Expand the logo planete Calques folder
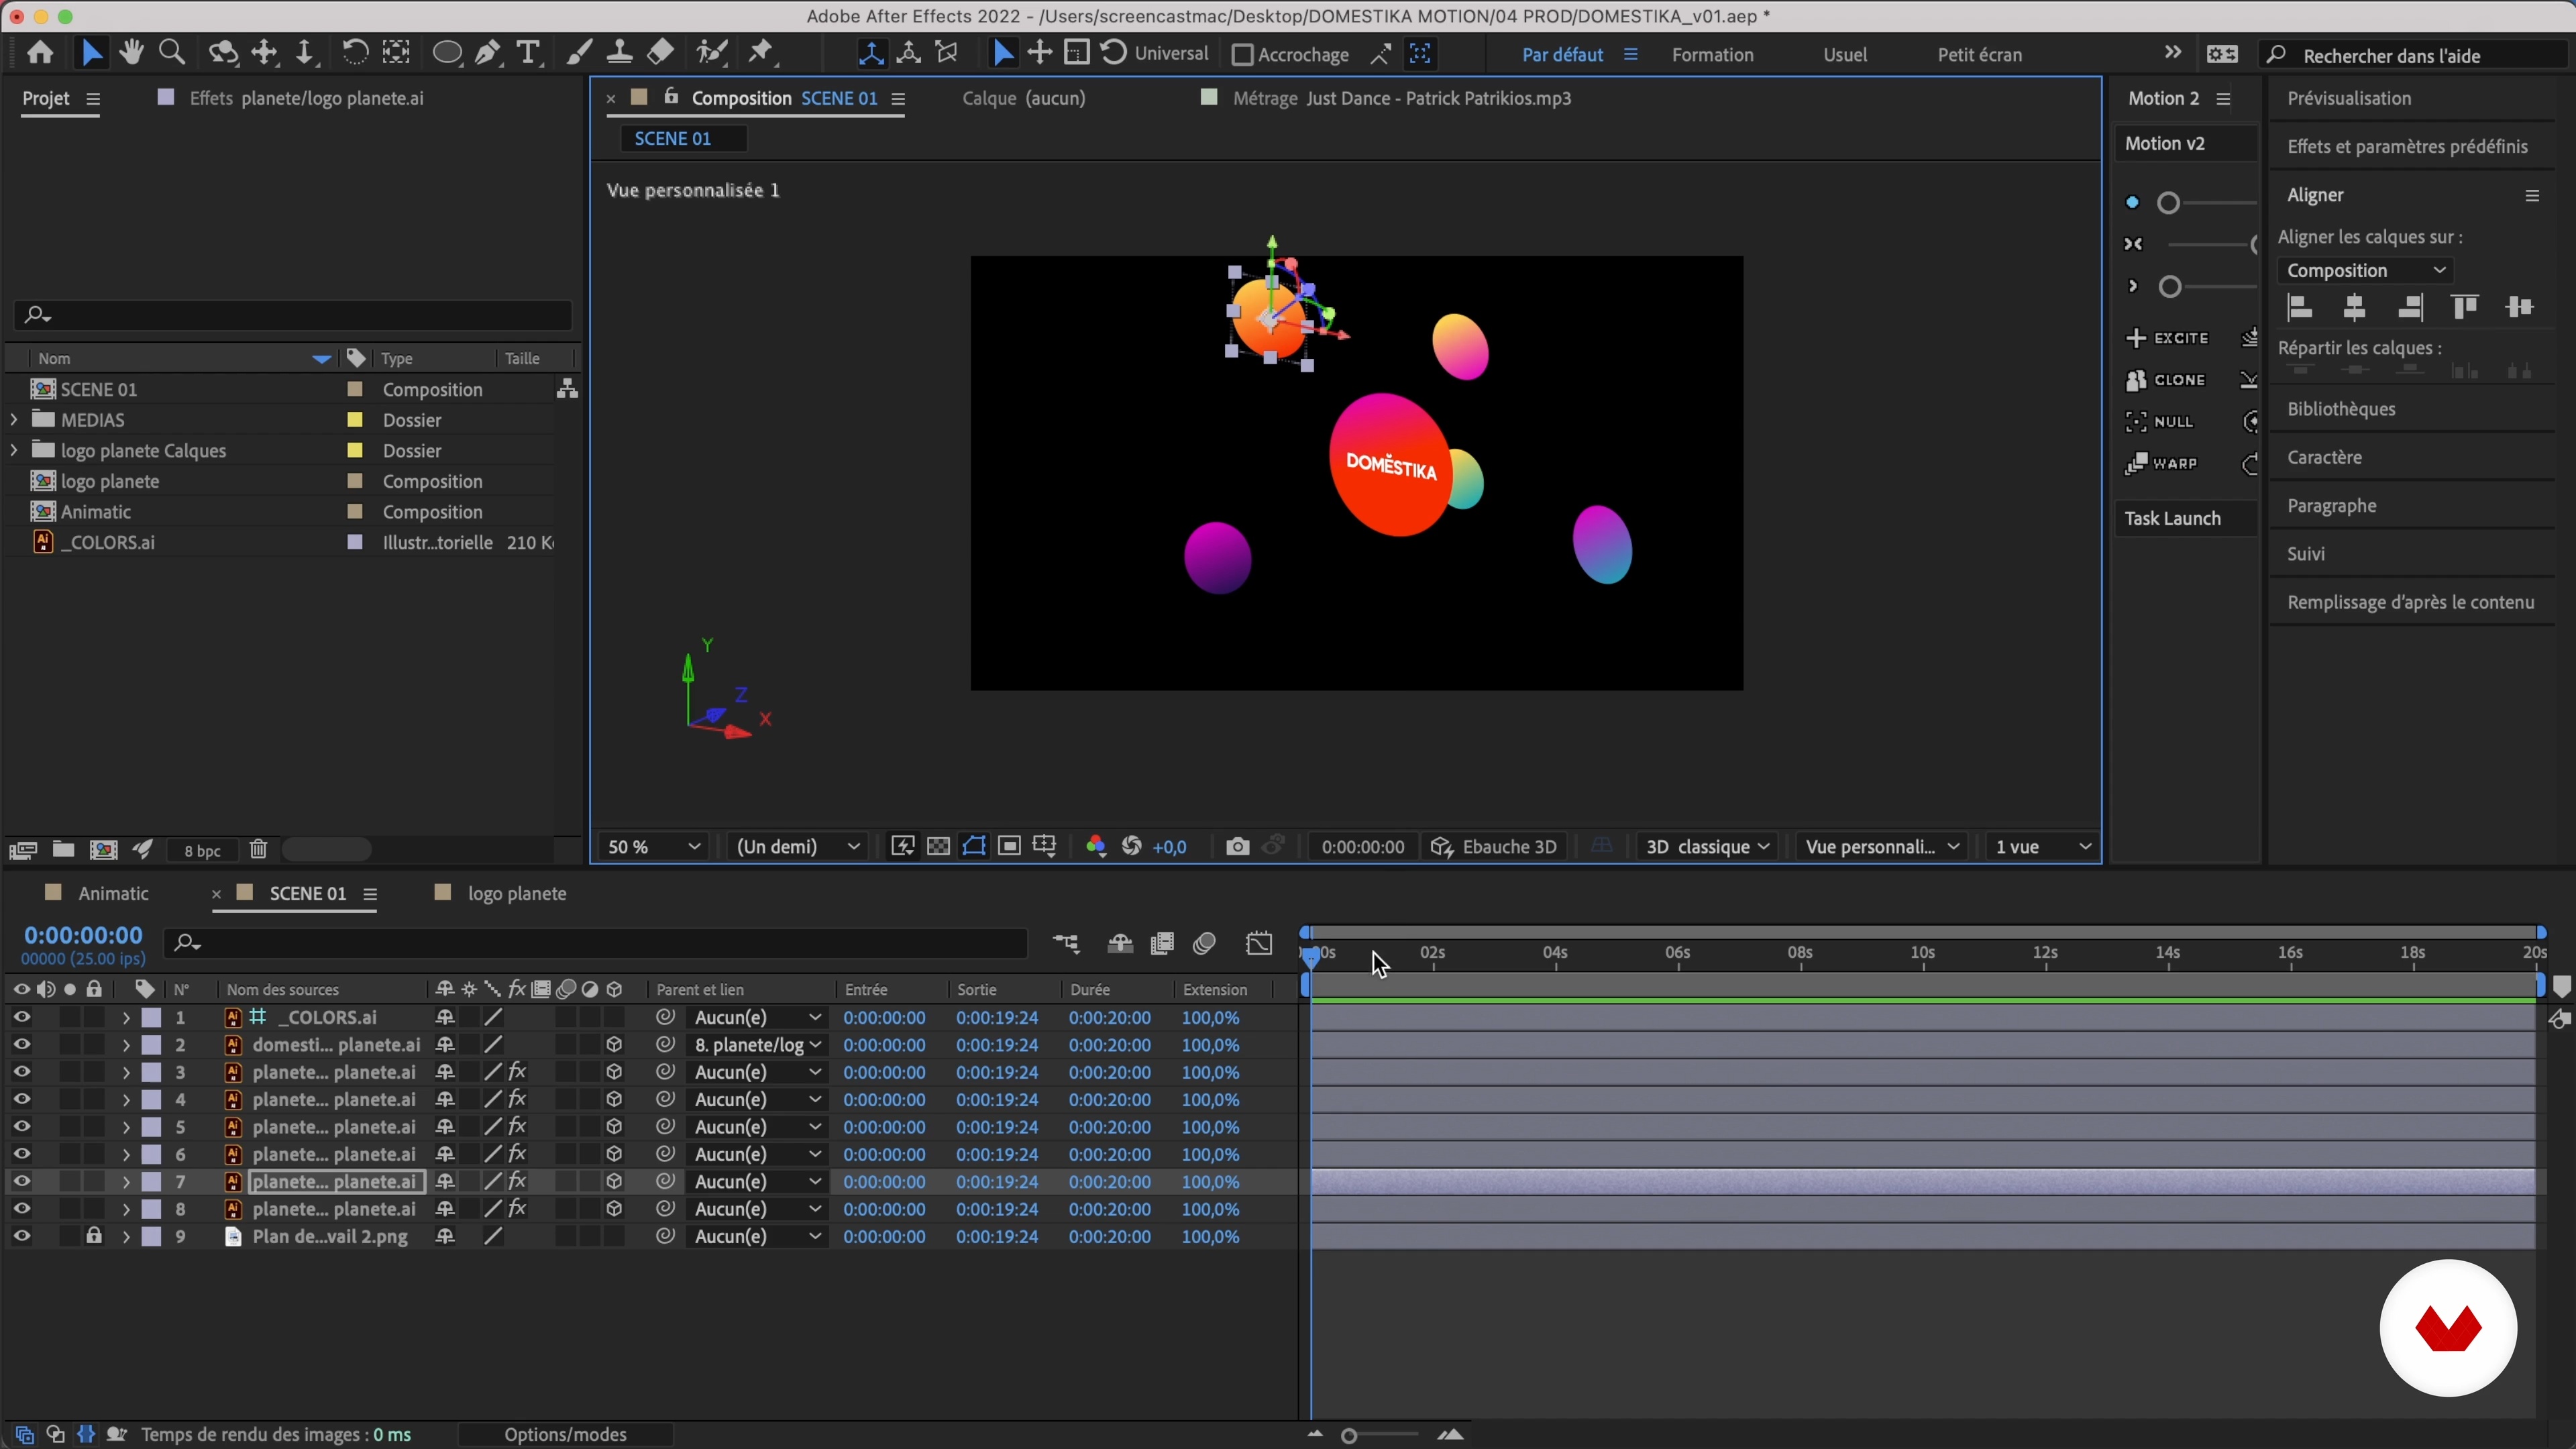This screenshot has width=2576, height=1449. pyautogui.click(x=14, y=451)
